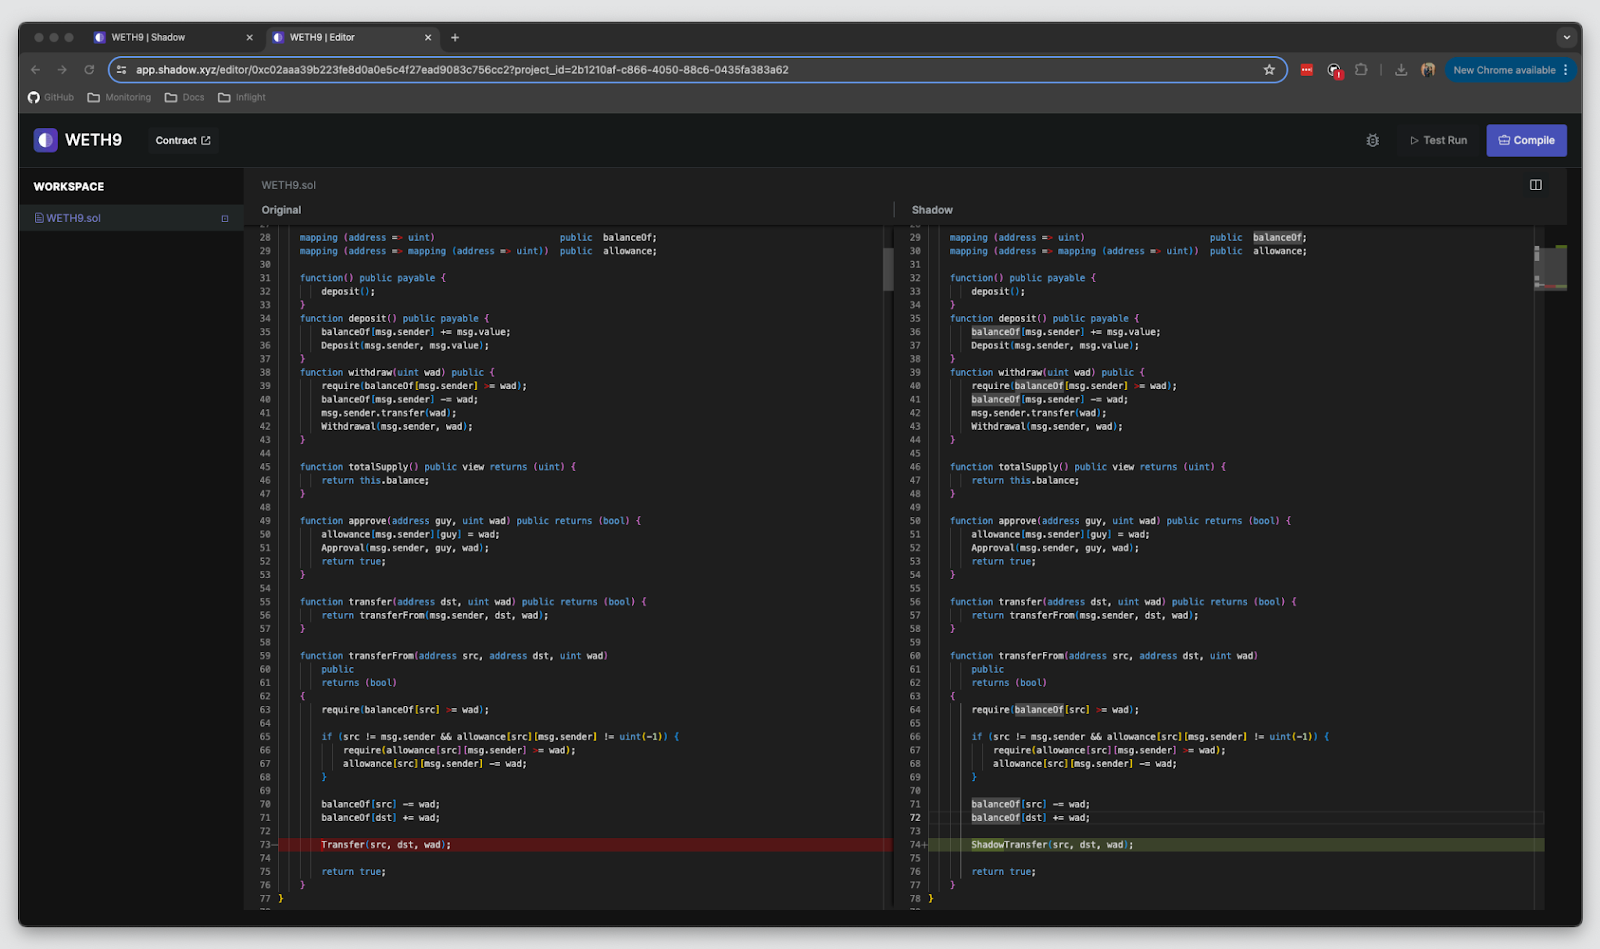Open the Chrome profile avatar
This screenshot has height=949, width=1600.
(1428, 70)
